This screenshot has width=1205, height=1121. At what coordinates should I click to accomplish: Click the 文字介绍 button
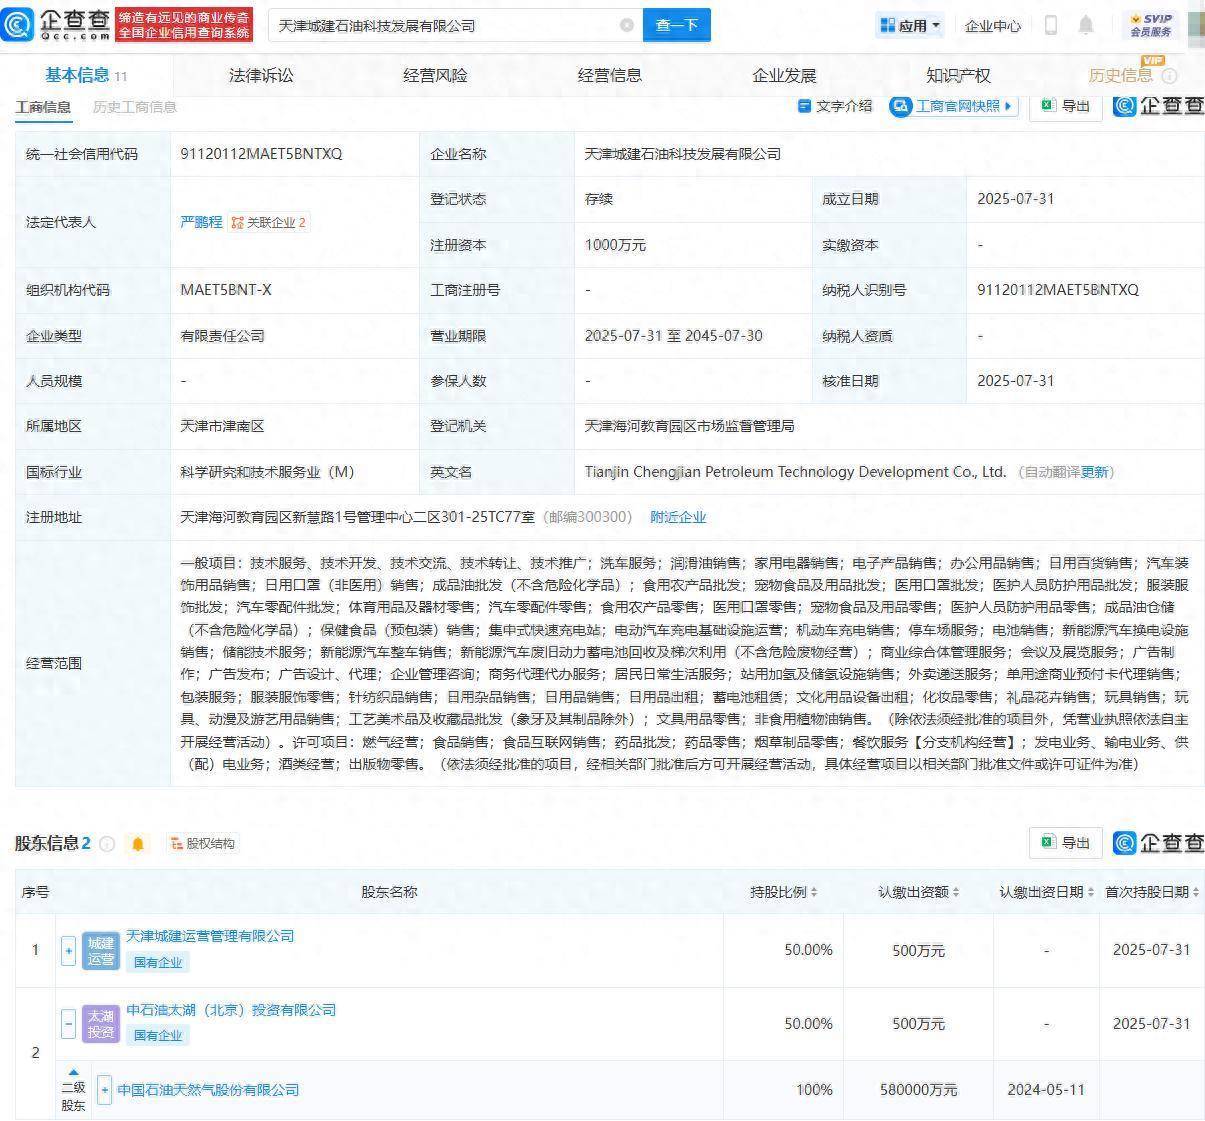(835, 106)
